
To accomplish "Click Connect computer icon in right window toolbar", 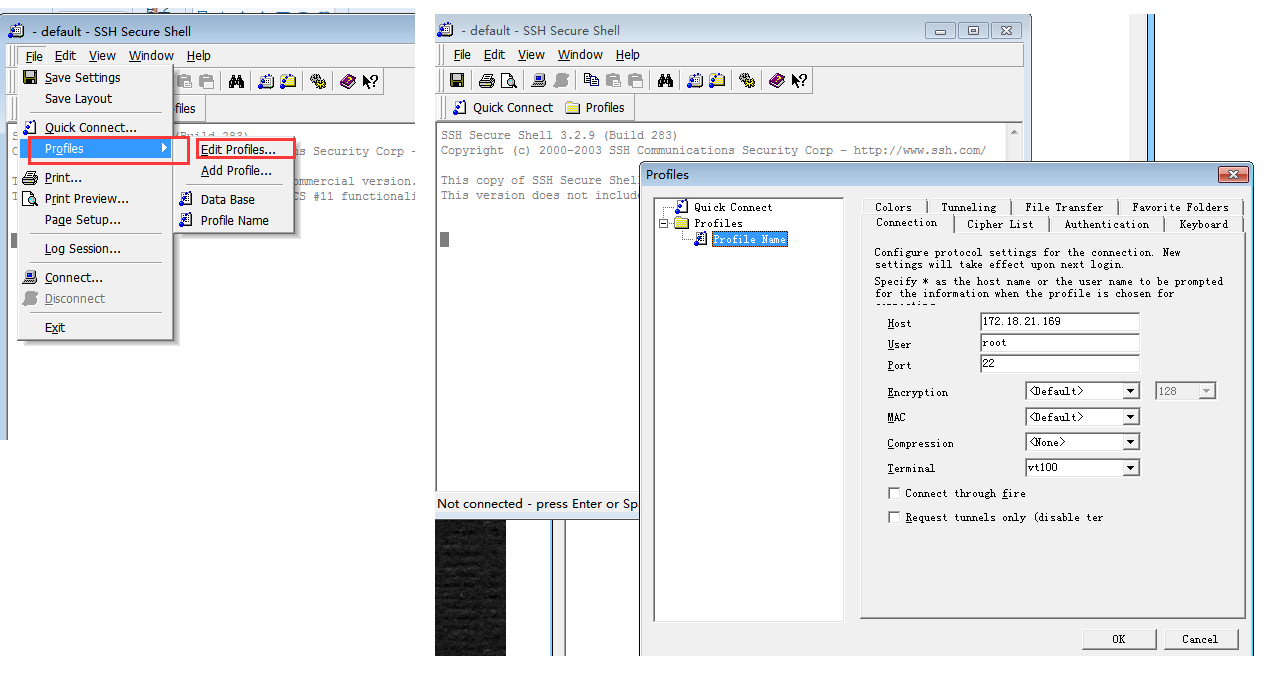I will pyautogui.click(x=539, y=81).
